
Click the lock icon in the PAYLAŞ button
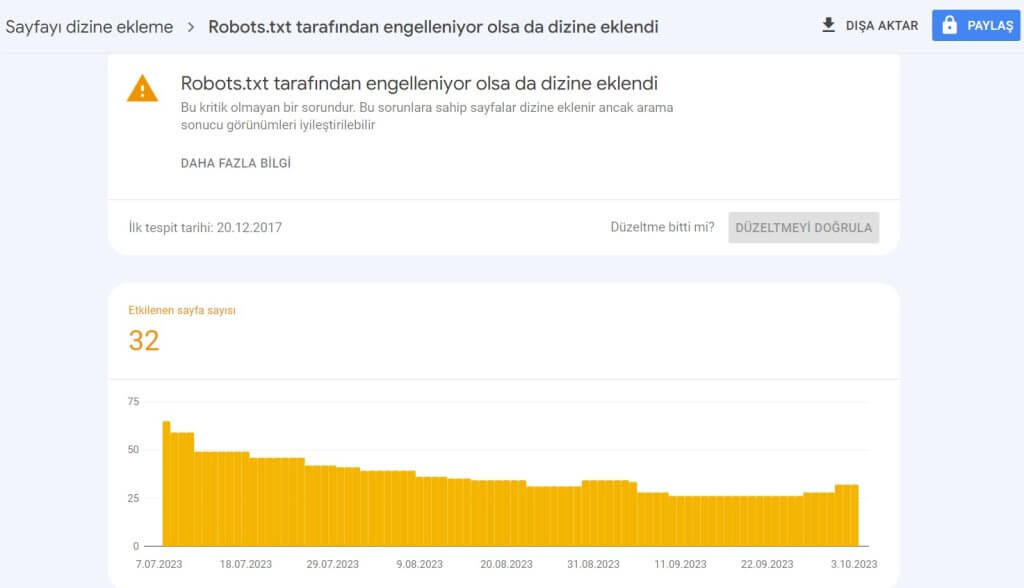[950, 25]
